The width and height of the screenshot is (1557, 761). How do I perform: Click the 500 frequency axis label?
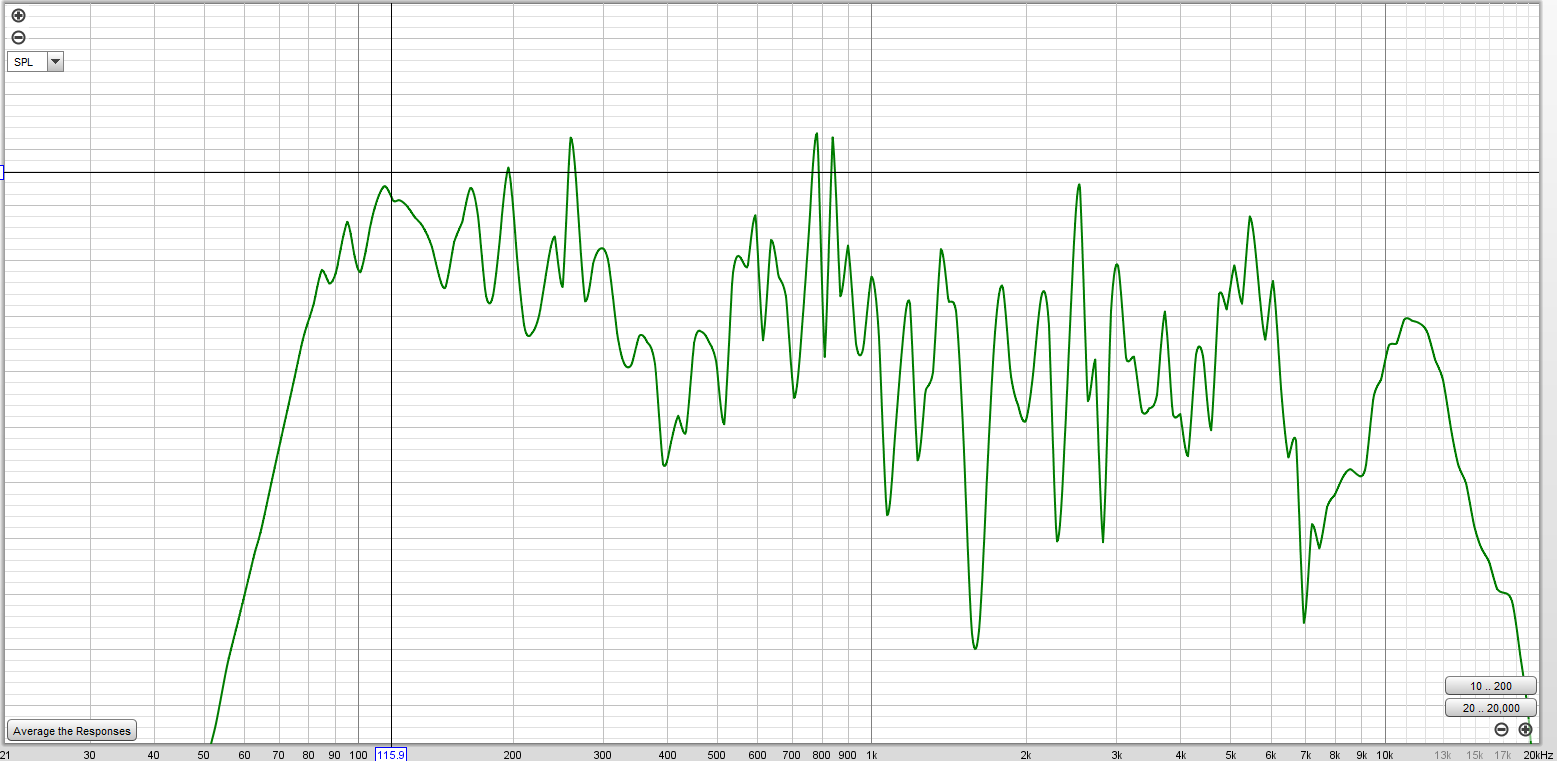(716, 754)
